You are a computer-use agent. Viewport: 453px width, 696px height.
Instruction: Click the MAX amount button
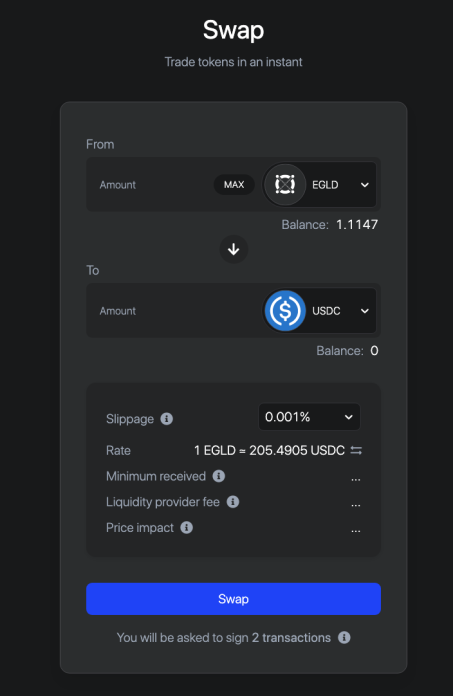click(234, 185)
